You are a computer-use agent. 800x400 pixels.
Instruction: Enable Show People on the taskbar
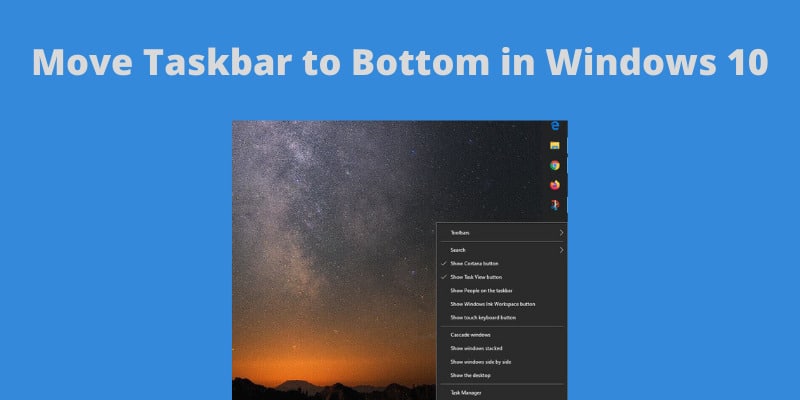point(502,291)
